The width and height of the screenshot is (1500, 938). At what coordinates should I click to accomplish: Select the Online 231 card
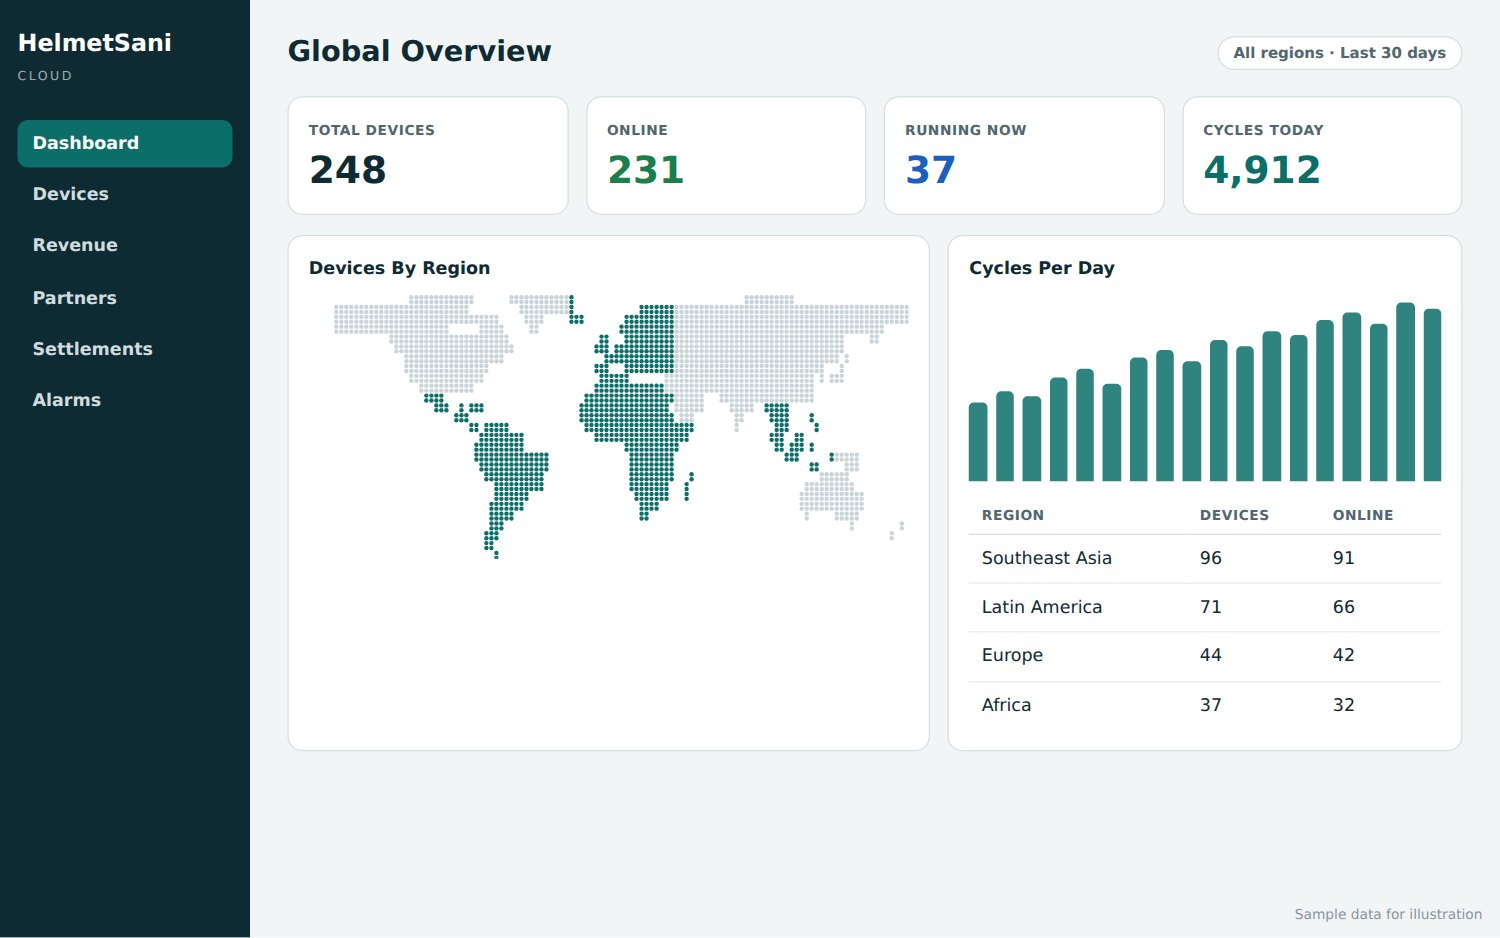click(x=726, y=155)
